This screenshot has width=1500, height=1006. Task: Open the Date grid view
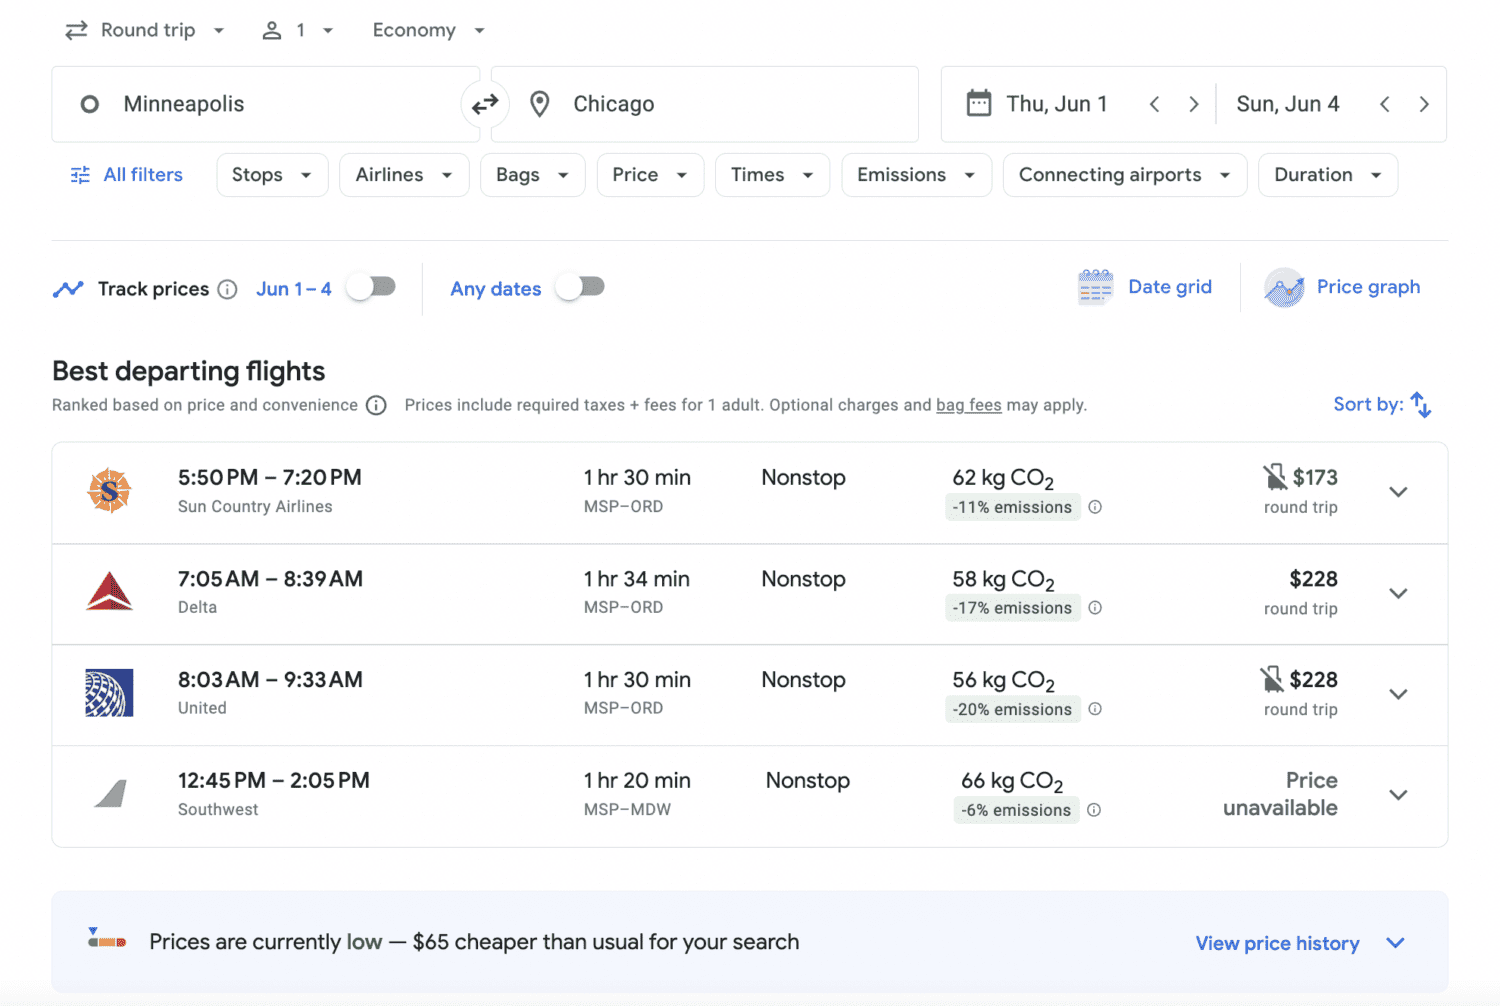(1147, 287)
